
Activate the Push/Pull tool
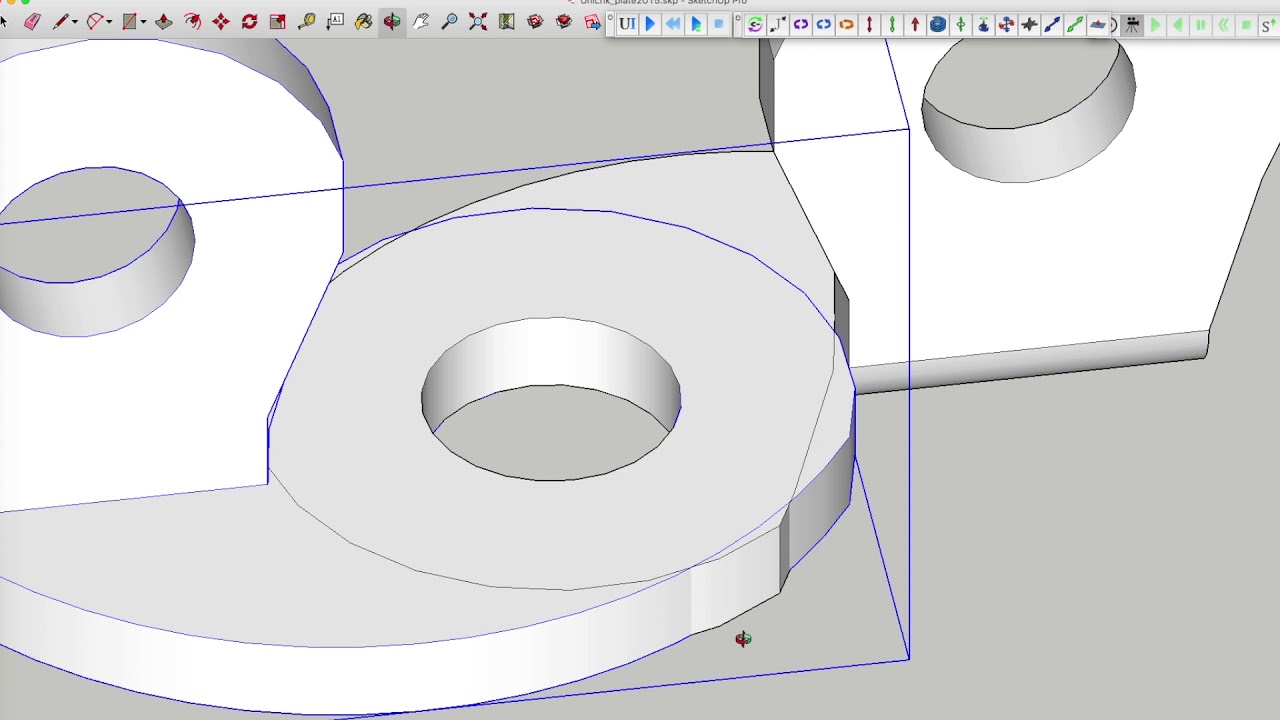pos(164,21)
